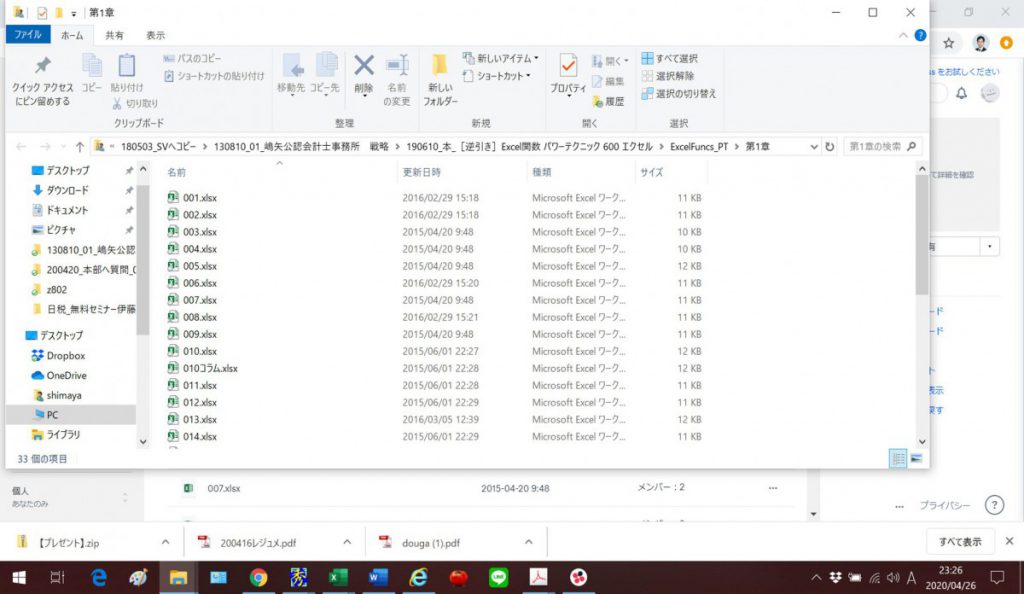The image size is (1024, 594).
Task: Click the up-one-level arrow beside address bar
Action: coord(80,147)
